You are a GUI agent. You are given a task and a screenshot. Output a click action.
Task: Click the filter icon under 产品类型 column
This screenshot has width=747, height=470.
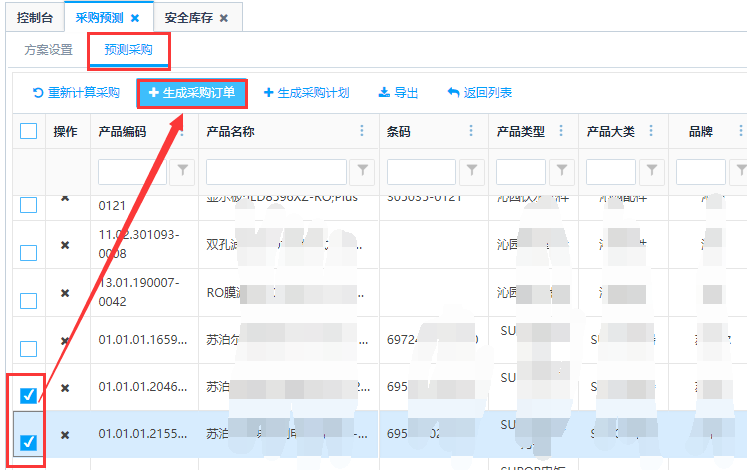pyautogui.click(x=562, y=172)
